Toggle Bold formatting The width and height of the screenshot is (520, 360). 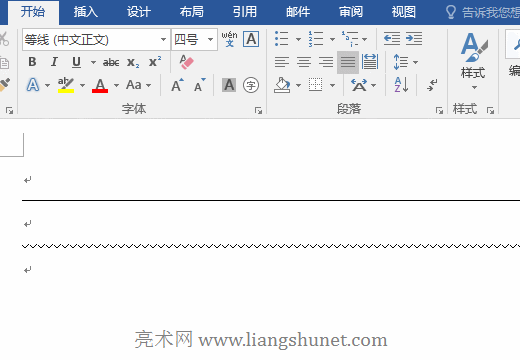click(32, 62)
